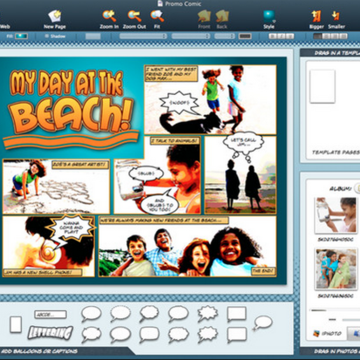The height and width of the screenshot is (360, 360).
Task: Open the Album selector dropdown
Action: pyautogui.click(x=357, y=188)
